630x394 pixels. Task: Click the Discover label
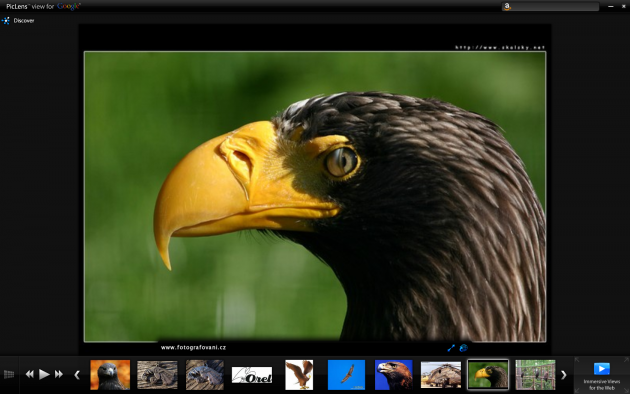(24, 20)
